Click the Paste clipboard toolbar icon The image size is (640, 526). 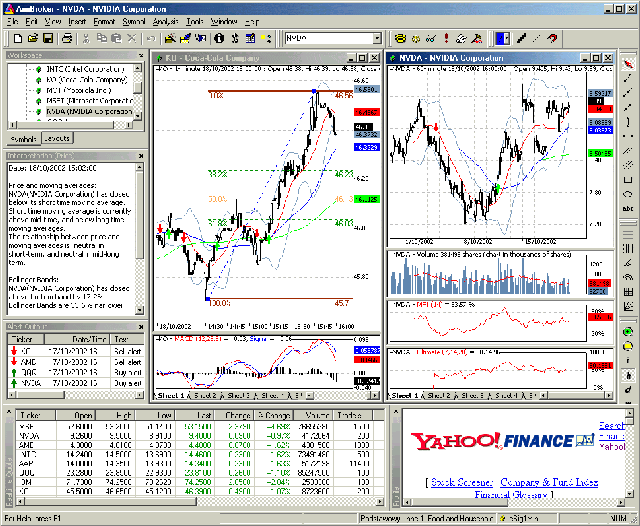(x=116, y=38)
